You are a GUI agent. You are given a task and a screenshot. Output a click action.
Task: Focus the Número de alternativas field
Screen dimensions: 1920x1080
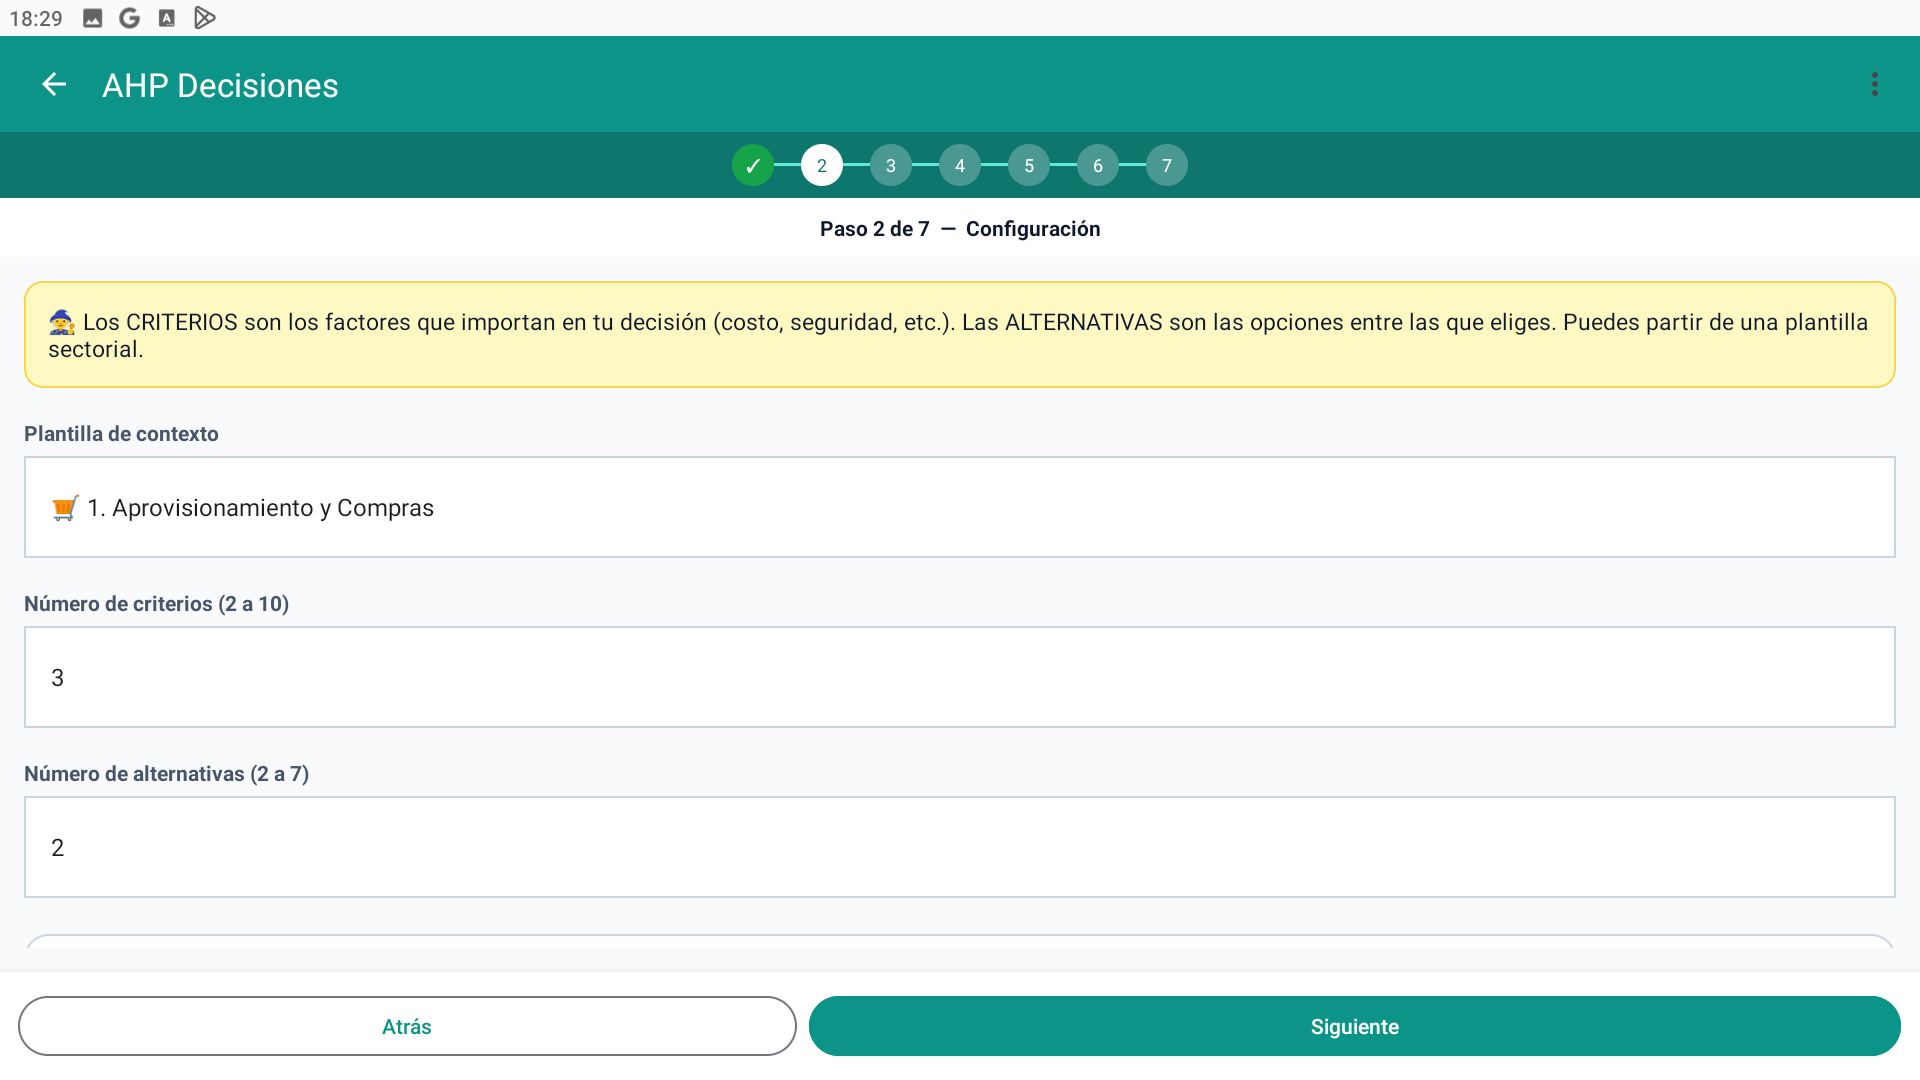point(960,847)
